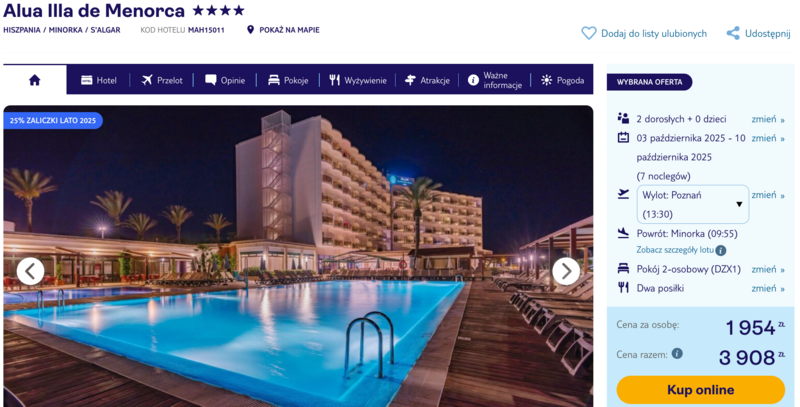Image resolution: width=800 pixels, height=407 pixels.
Task: Change room type Pokój 2-osobowy via zmień
Action: point(768,269)
